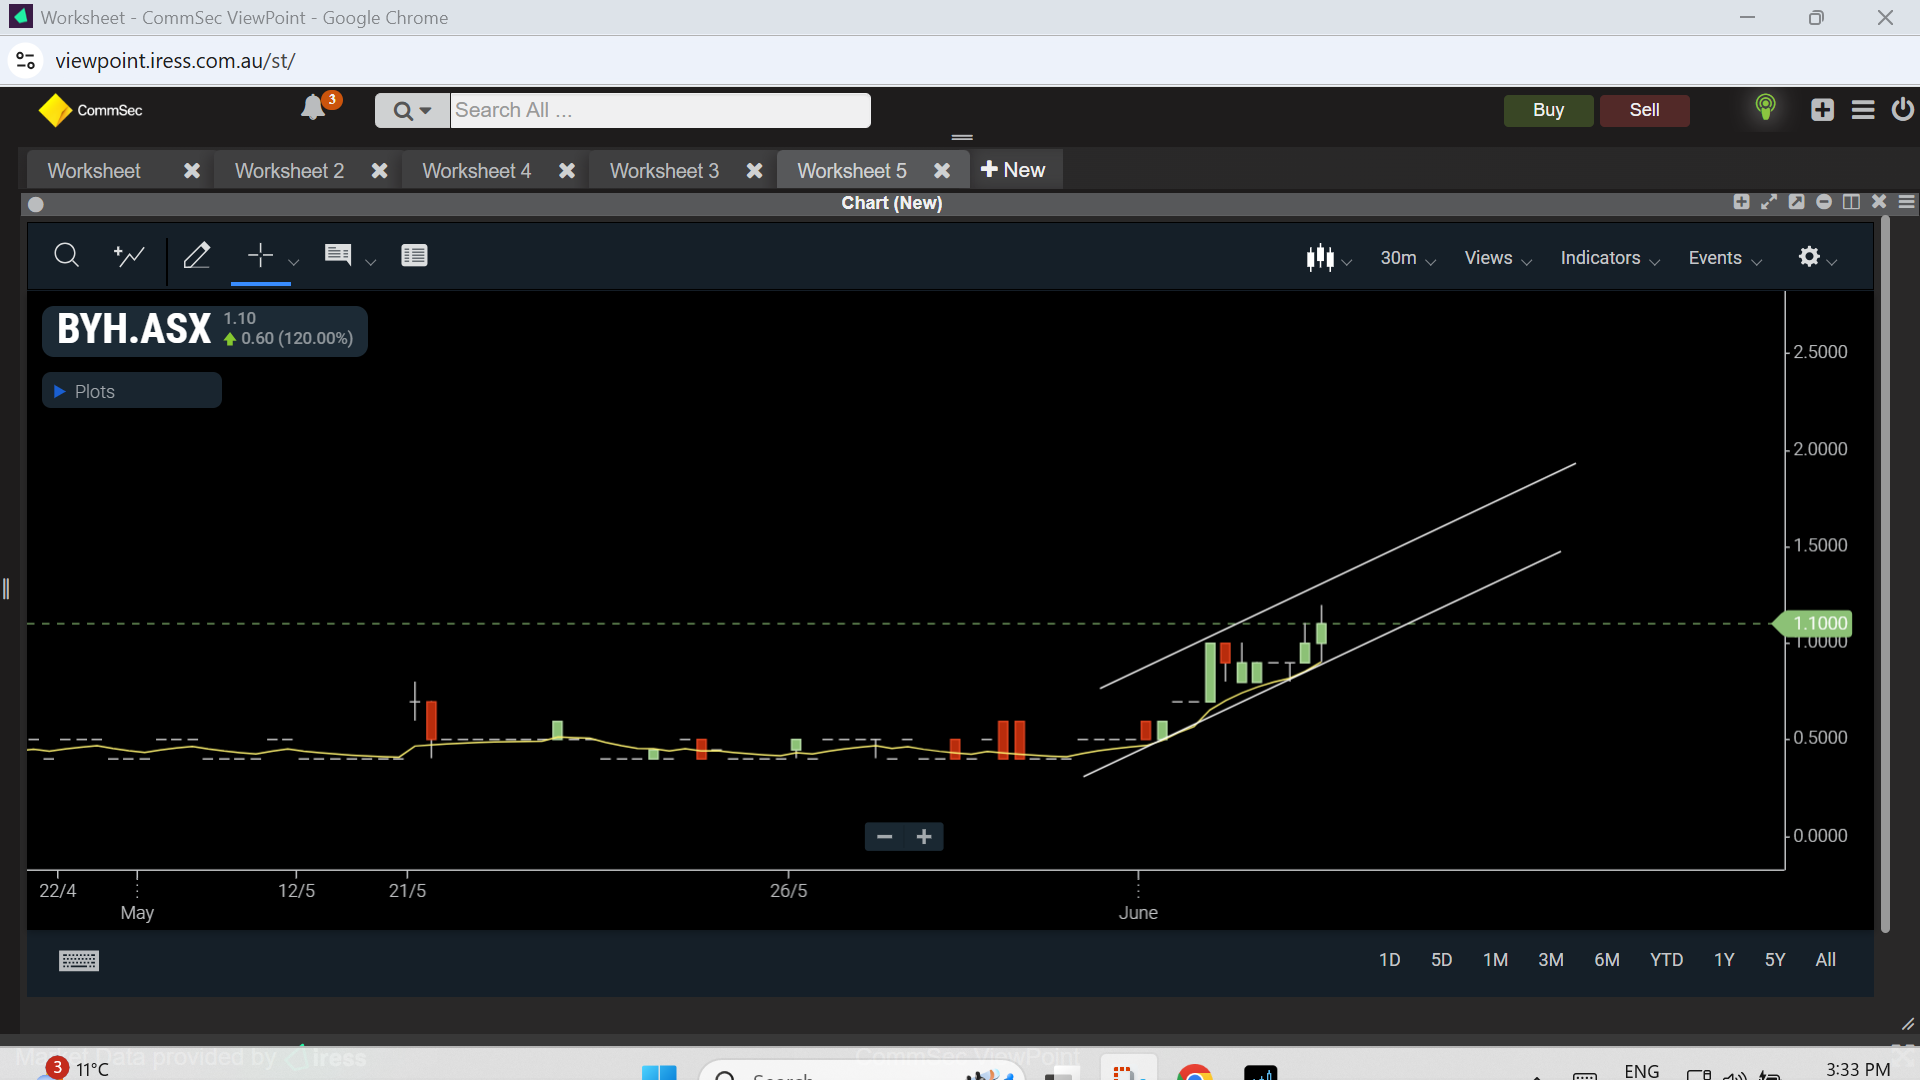Open the symbol search magnifier tool

[66, 256]
